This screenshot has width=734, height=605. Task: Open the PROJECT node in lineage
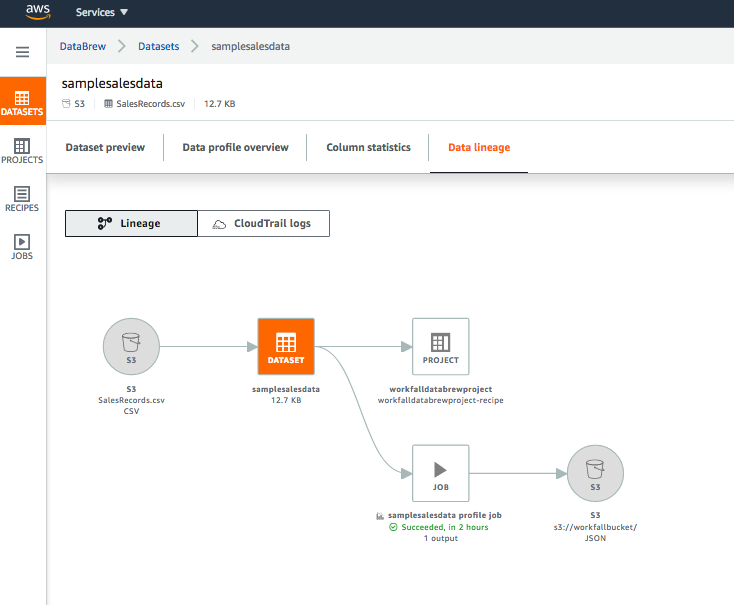440,347
